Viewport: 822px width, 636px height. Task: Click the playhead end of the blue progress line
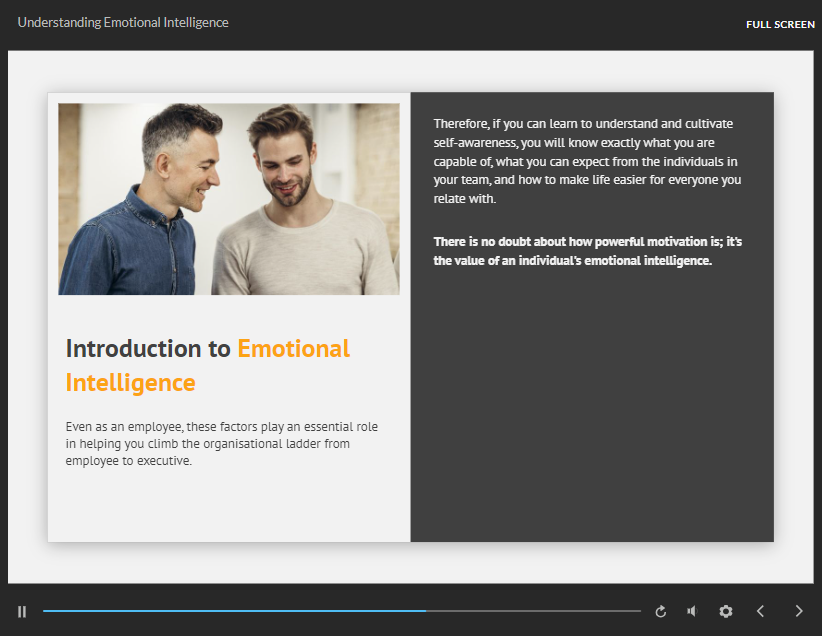425,611
